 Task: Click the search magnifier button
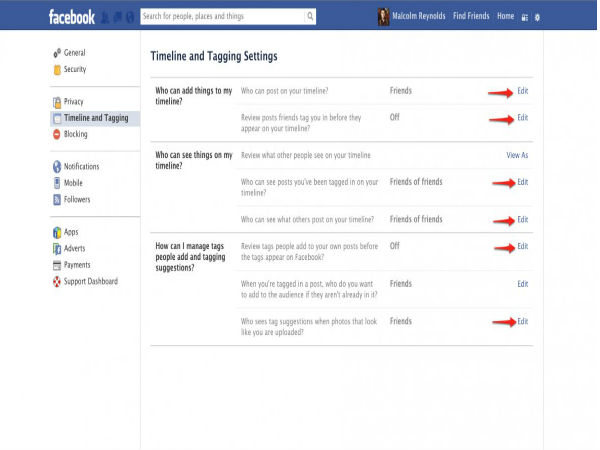(310, 16)
